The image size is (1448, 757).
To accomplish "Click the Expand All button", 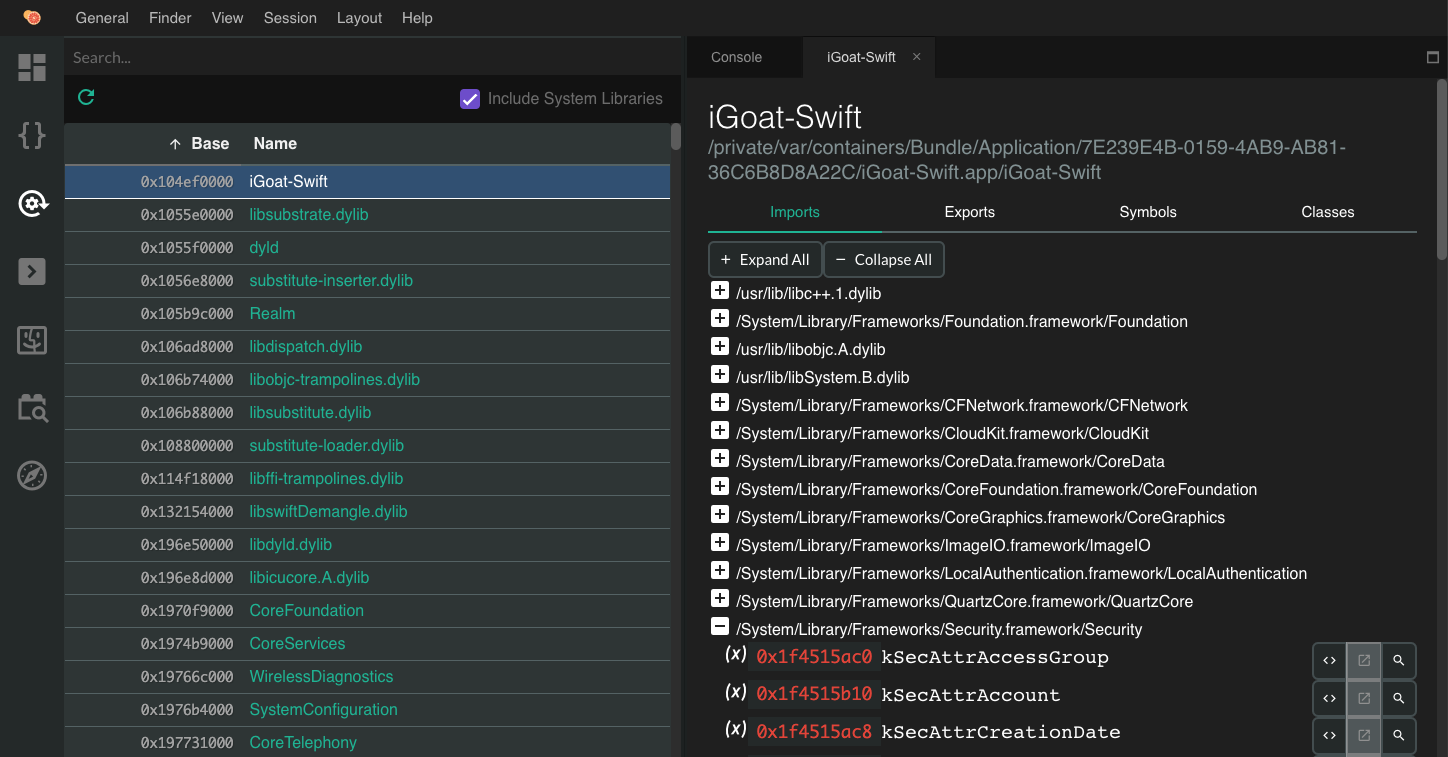I will (x=765, y=260).
